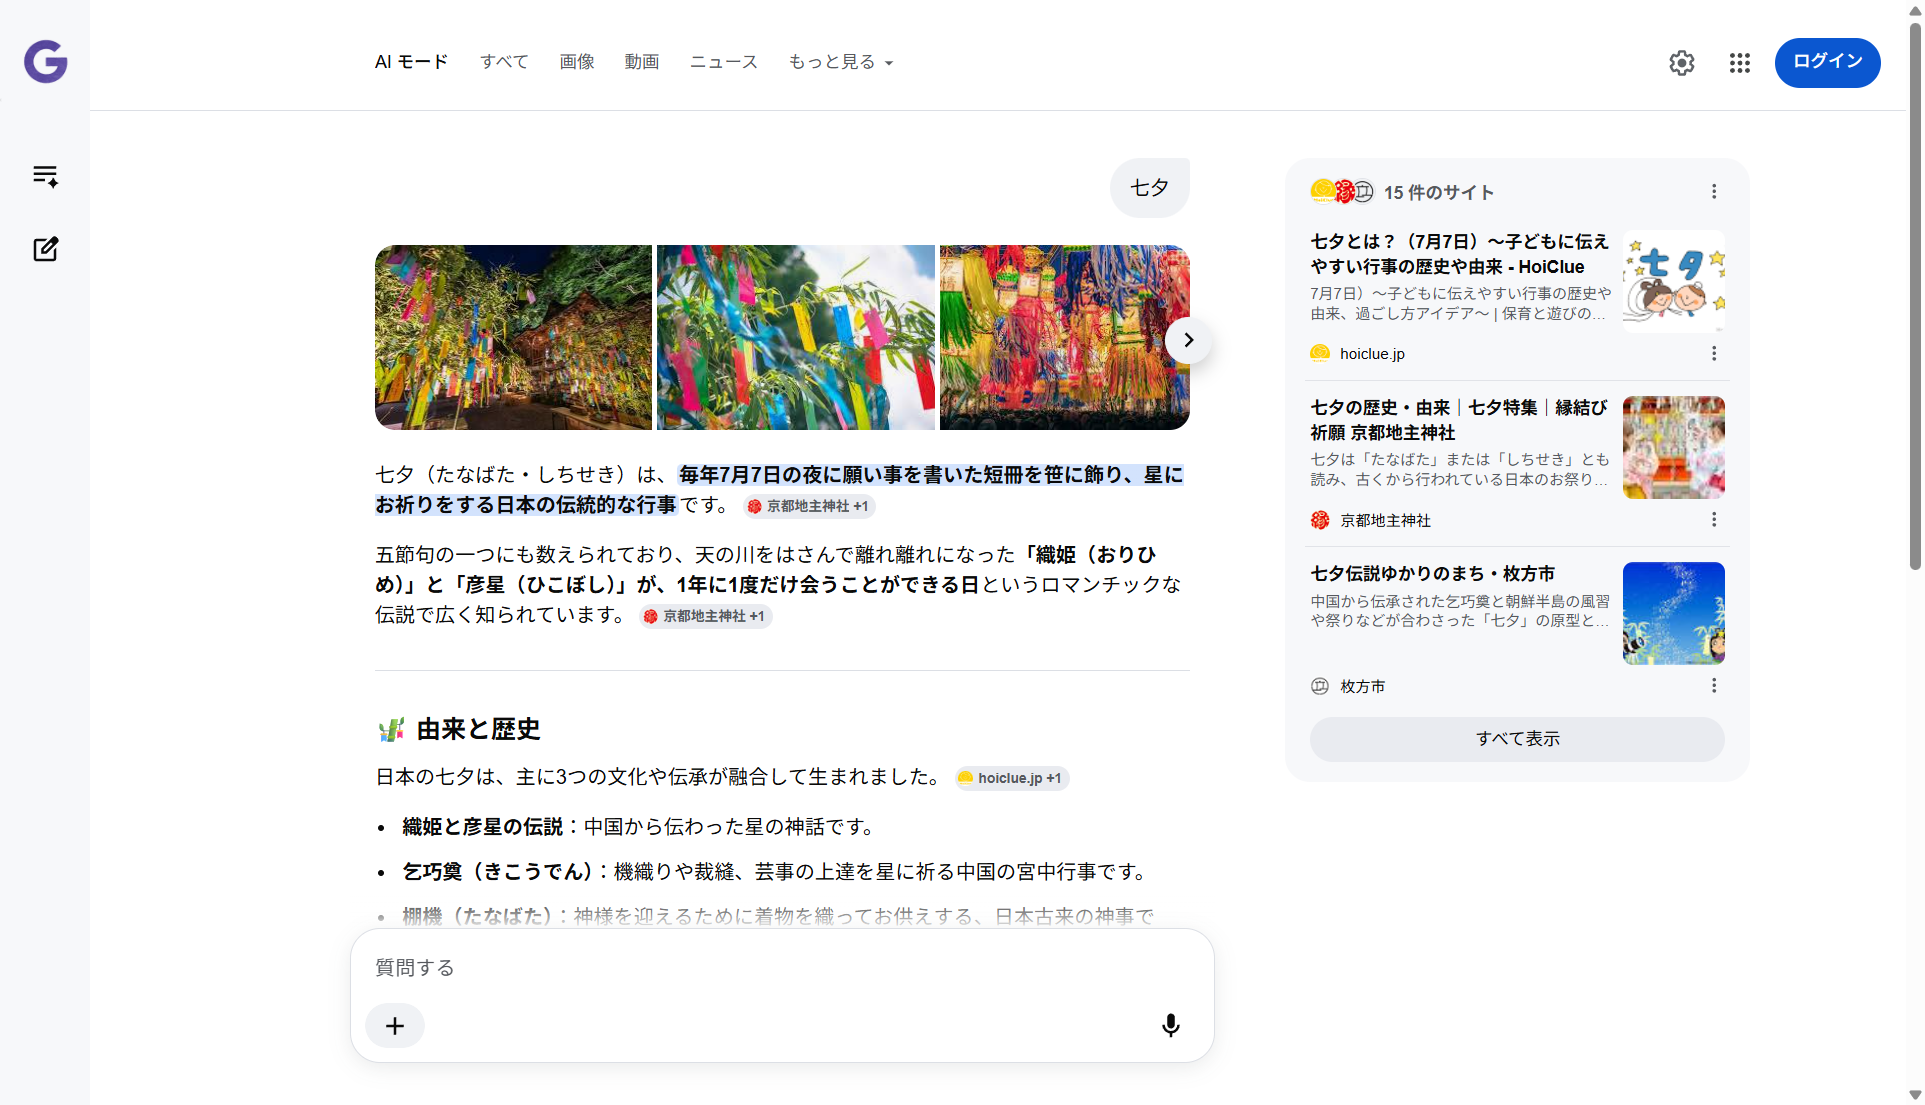Viewport: 1925px width, 1105px height.
Task: Click the 七夕 query bubble
Action: [1149, 188]
